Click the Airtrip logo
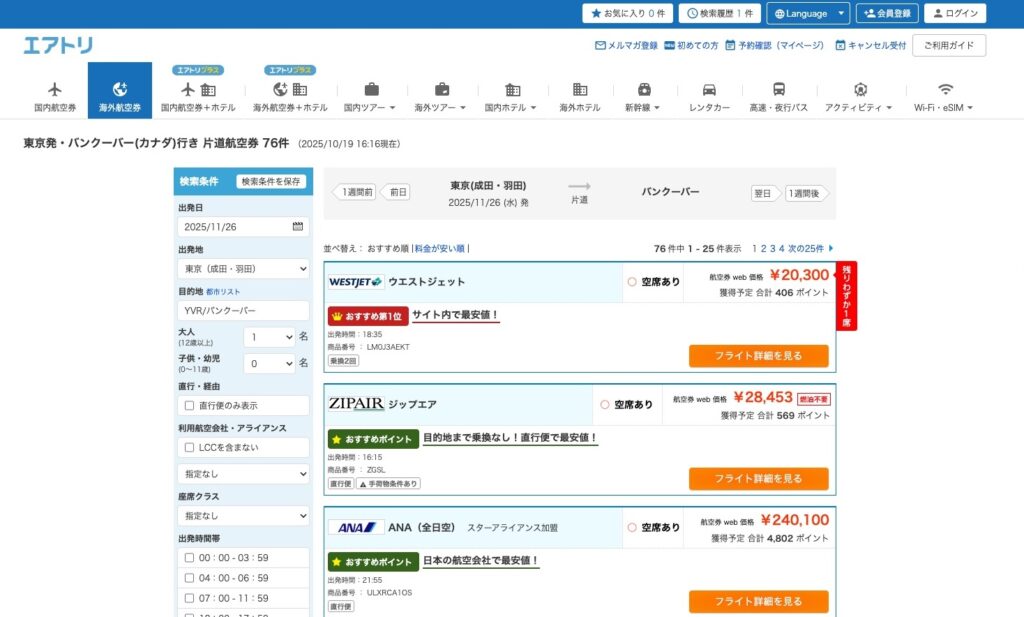The height and width of the screenshot is (617, 1024). click(58, 45)
